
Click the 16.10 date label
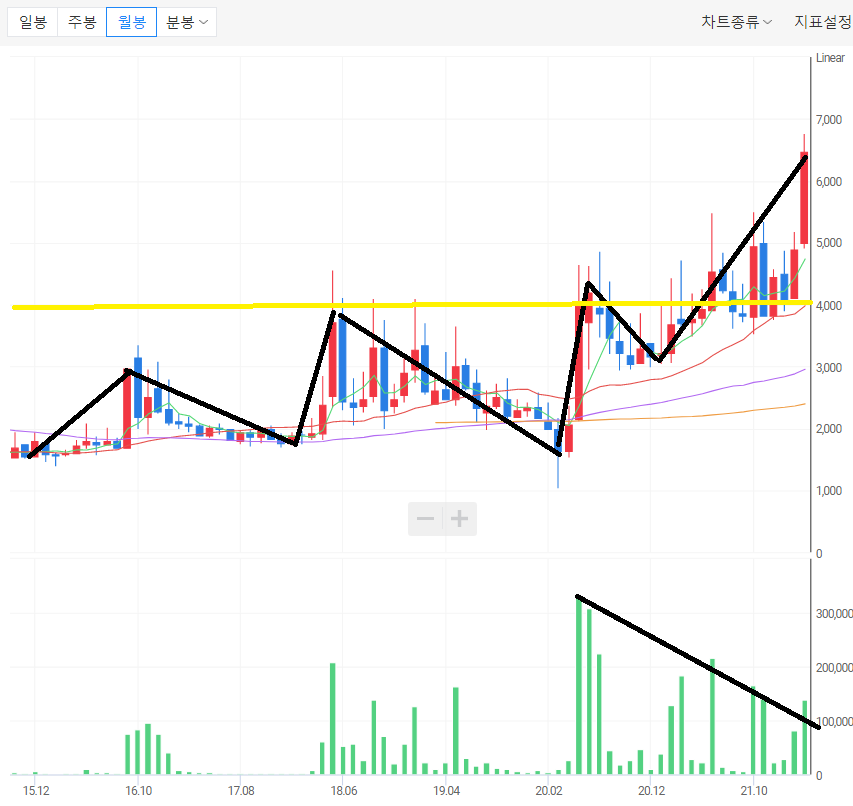139,791
